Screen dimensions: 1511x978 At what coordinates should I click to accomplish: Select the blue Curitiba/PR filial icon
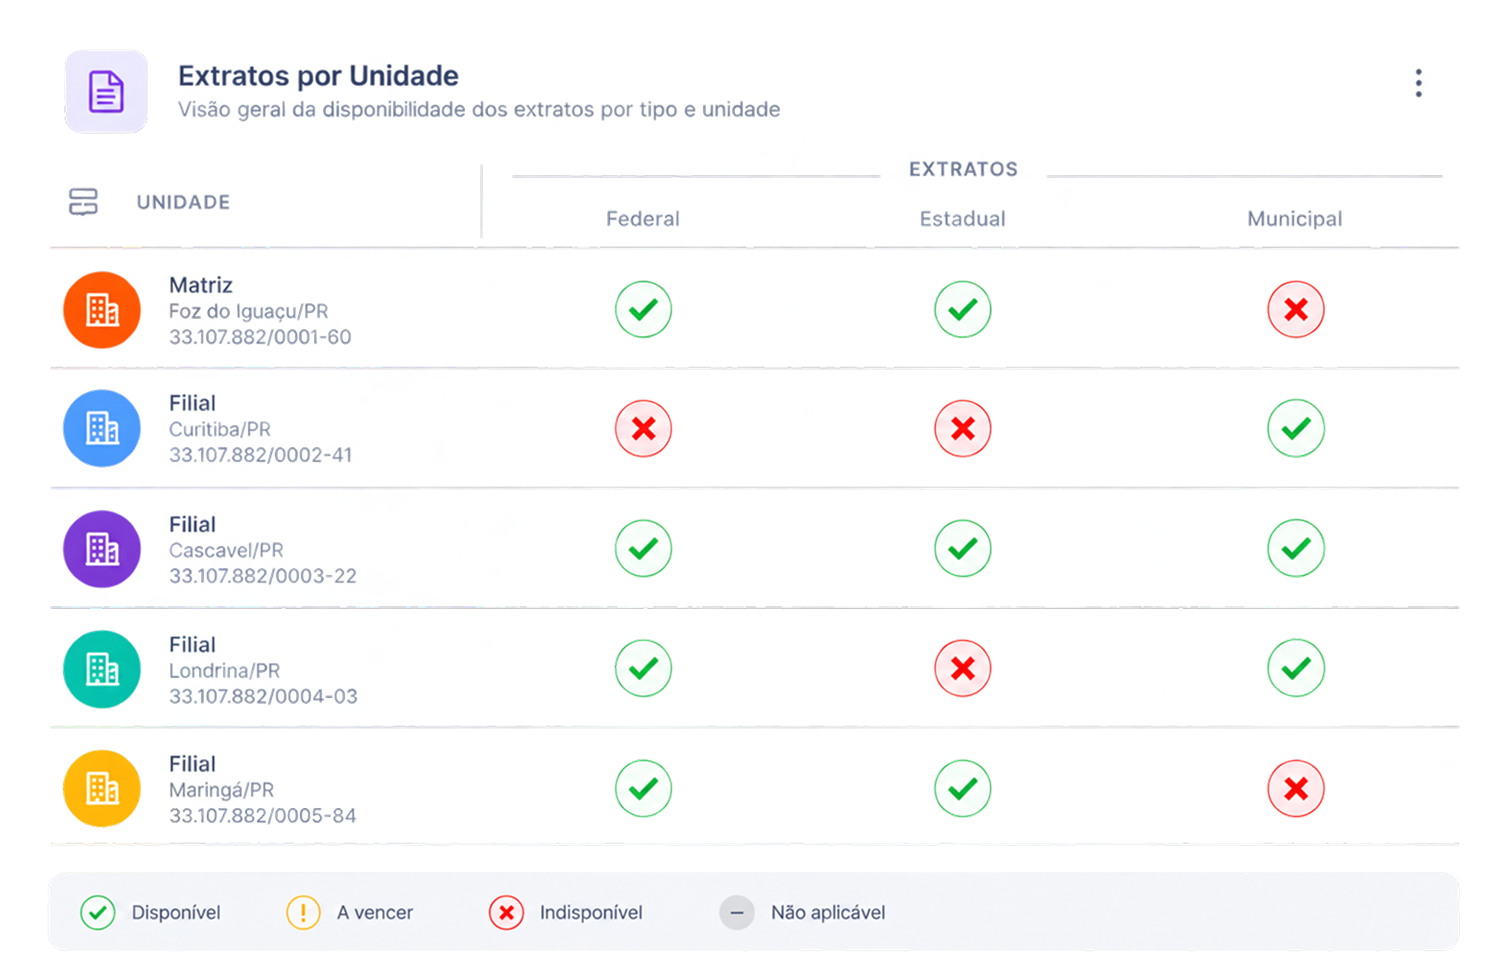pyautogui.click(x=102, y=428)
